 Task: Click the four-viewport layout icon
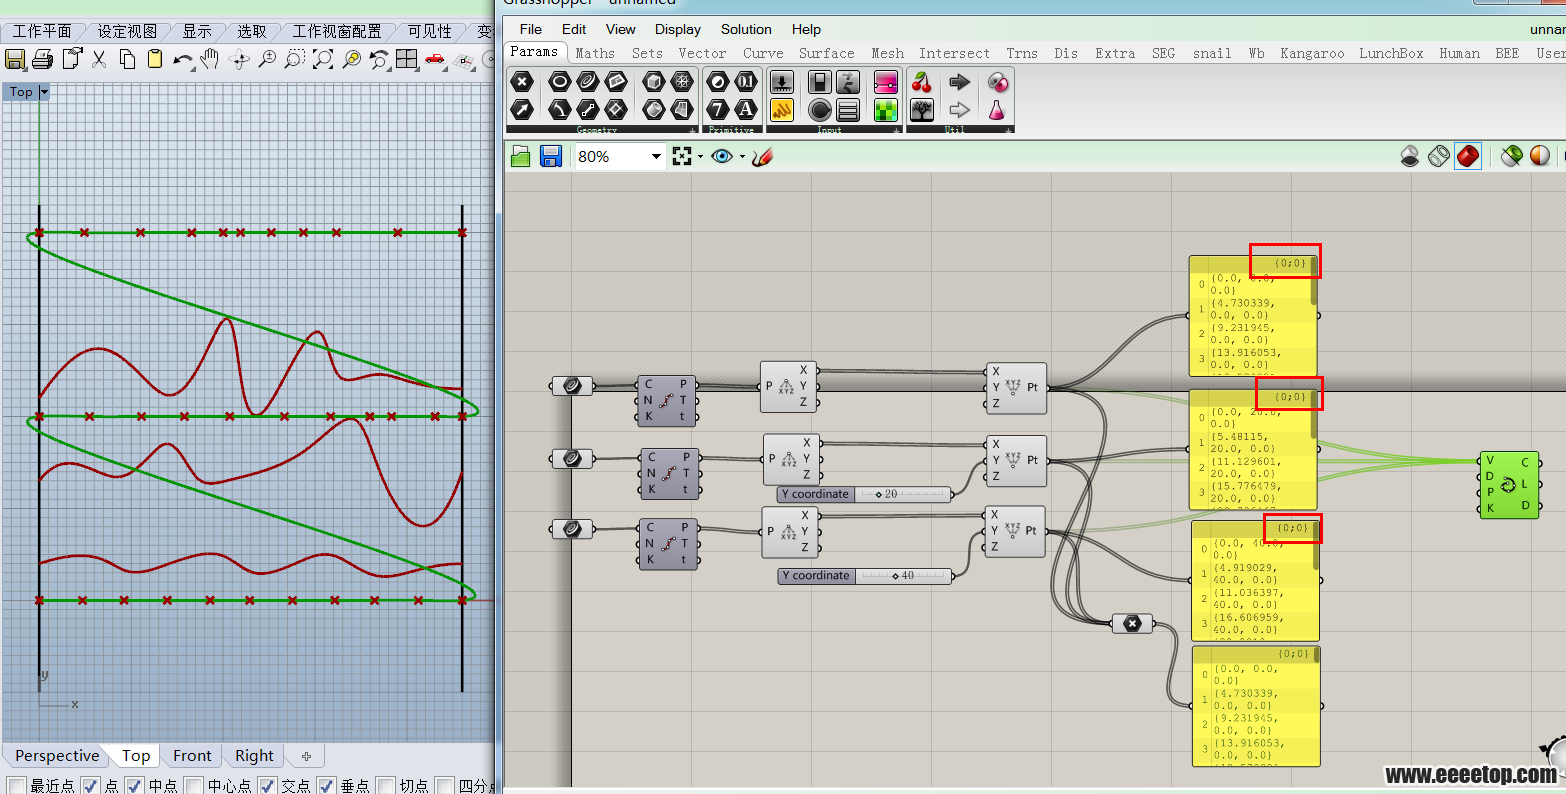tap(406, 60)
